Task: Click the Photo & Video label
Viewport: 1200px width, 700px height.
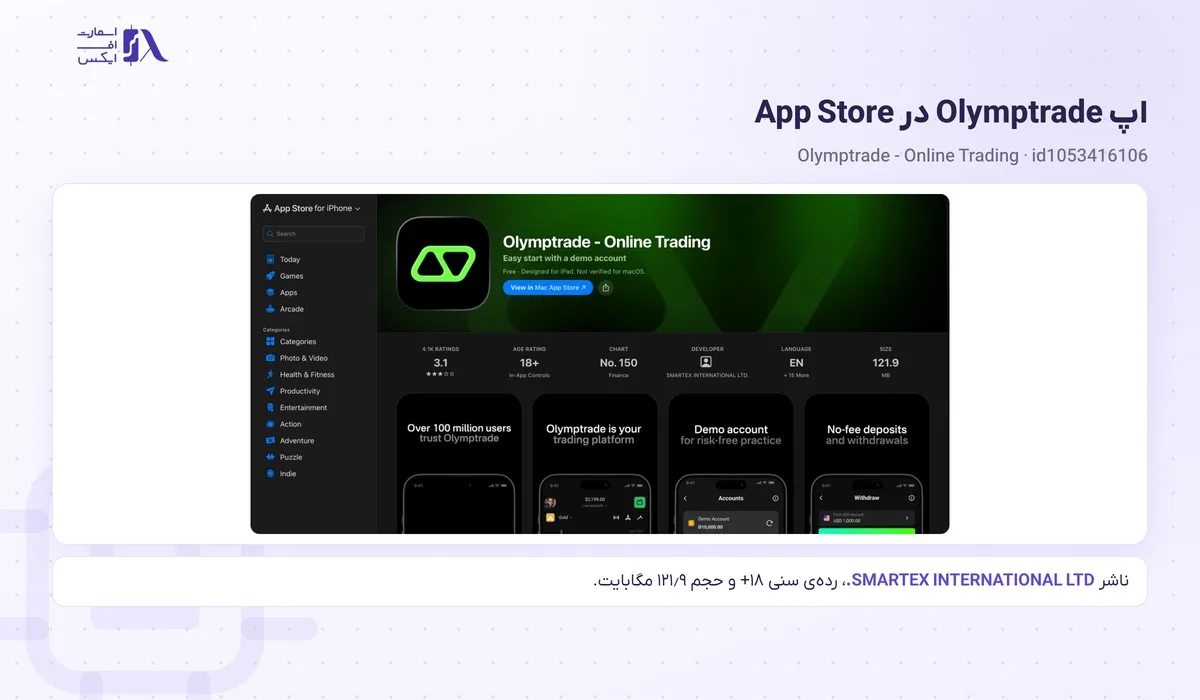Action: point(304,358)
